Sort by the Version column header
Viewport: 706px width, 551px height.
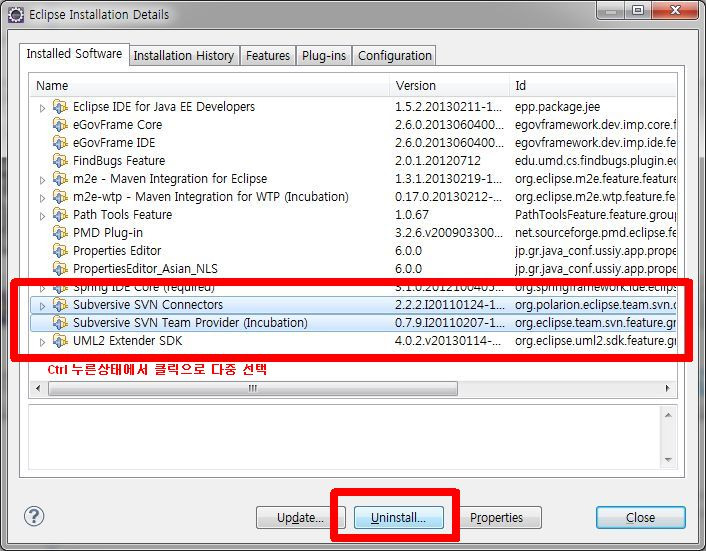click(449, 86)
